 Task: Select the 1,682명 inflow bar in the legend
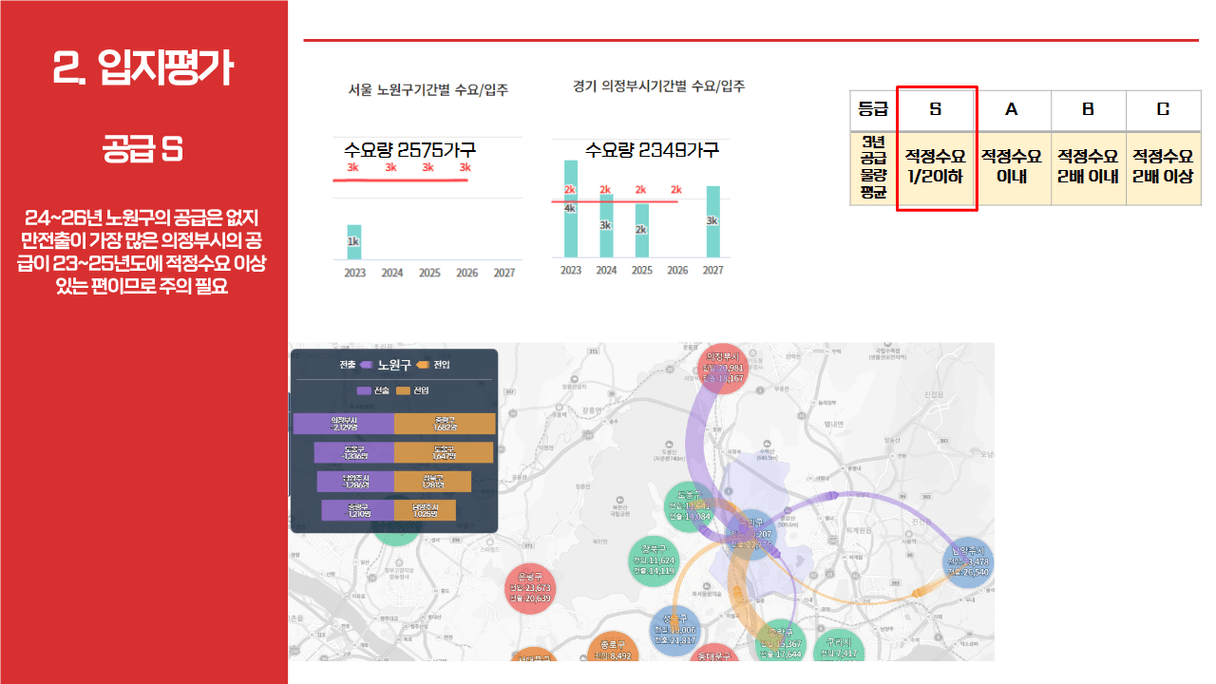pos(445,424)
